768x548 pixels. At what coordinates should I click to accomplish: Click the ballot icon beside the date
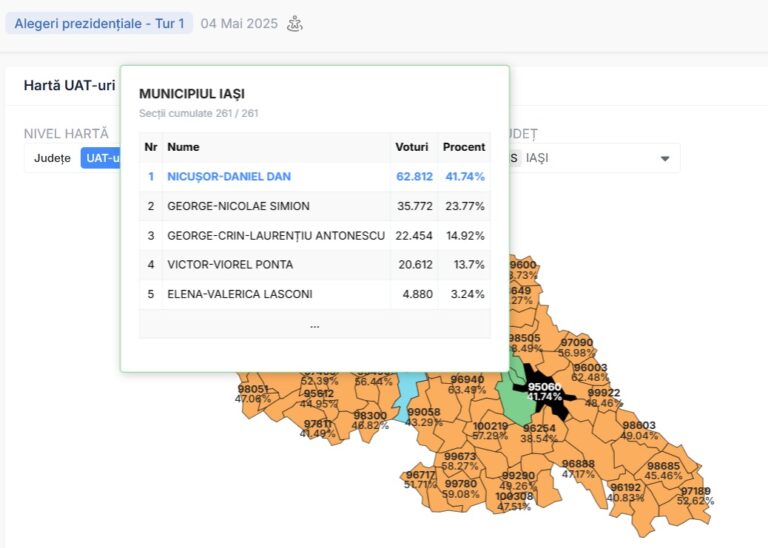(294, 23)
